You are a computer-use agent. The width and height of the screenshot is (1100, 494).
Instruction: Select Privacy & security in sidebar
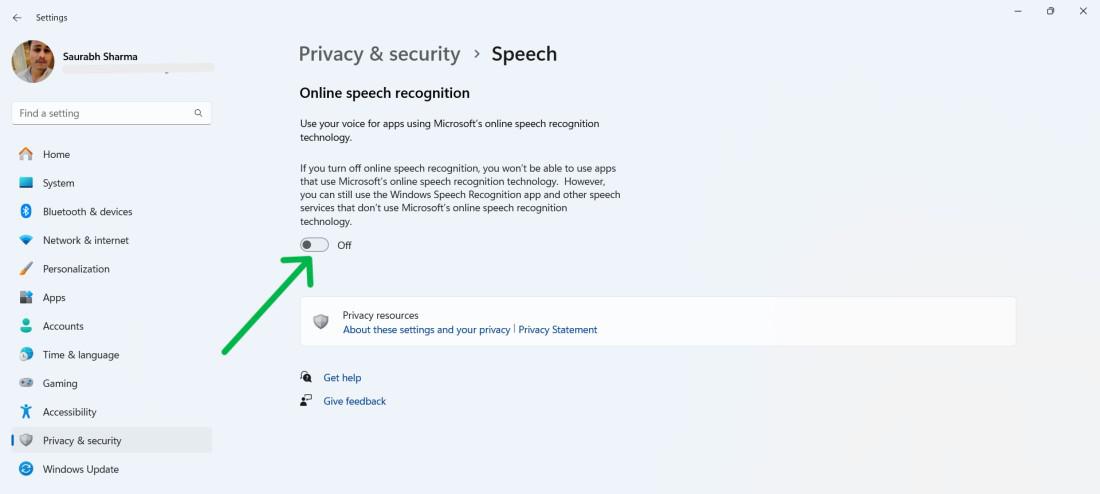point(81,441)
